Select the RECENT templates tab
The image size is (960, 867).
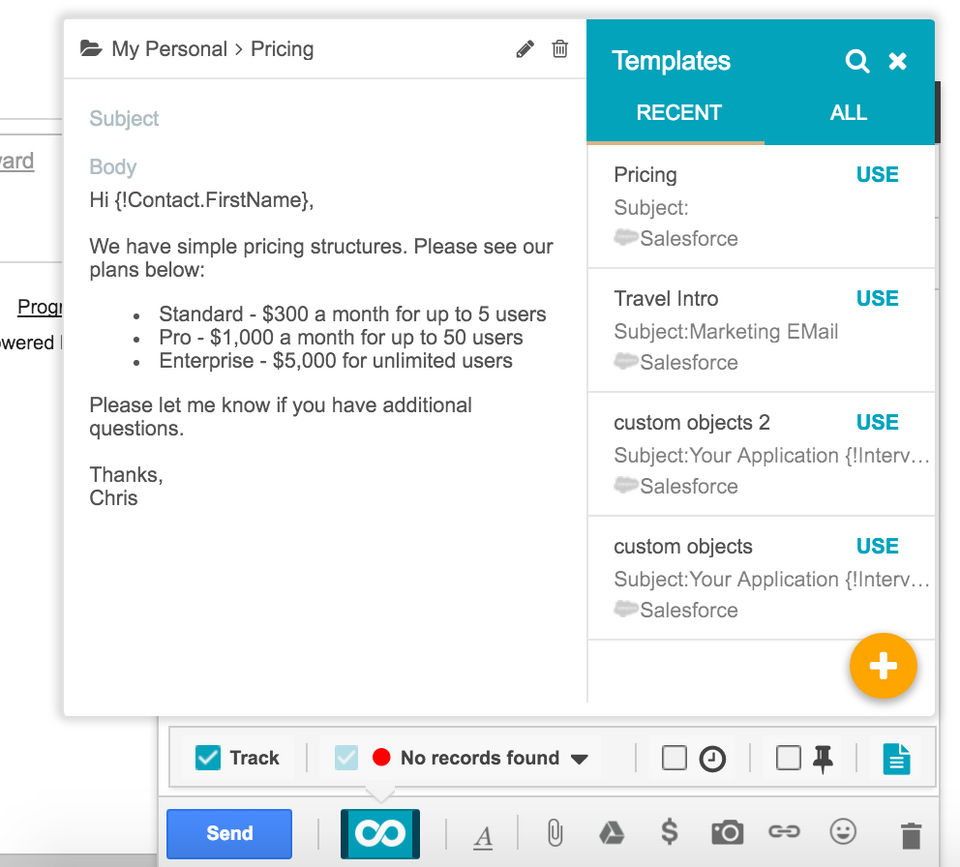(678, 113)
